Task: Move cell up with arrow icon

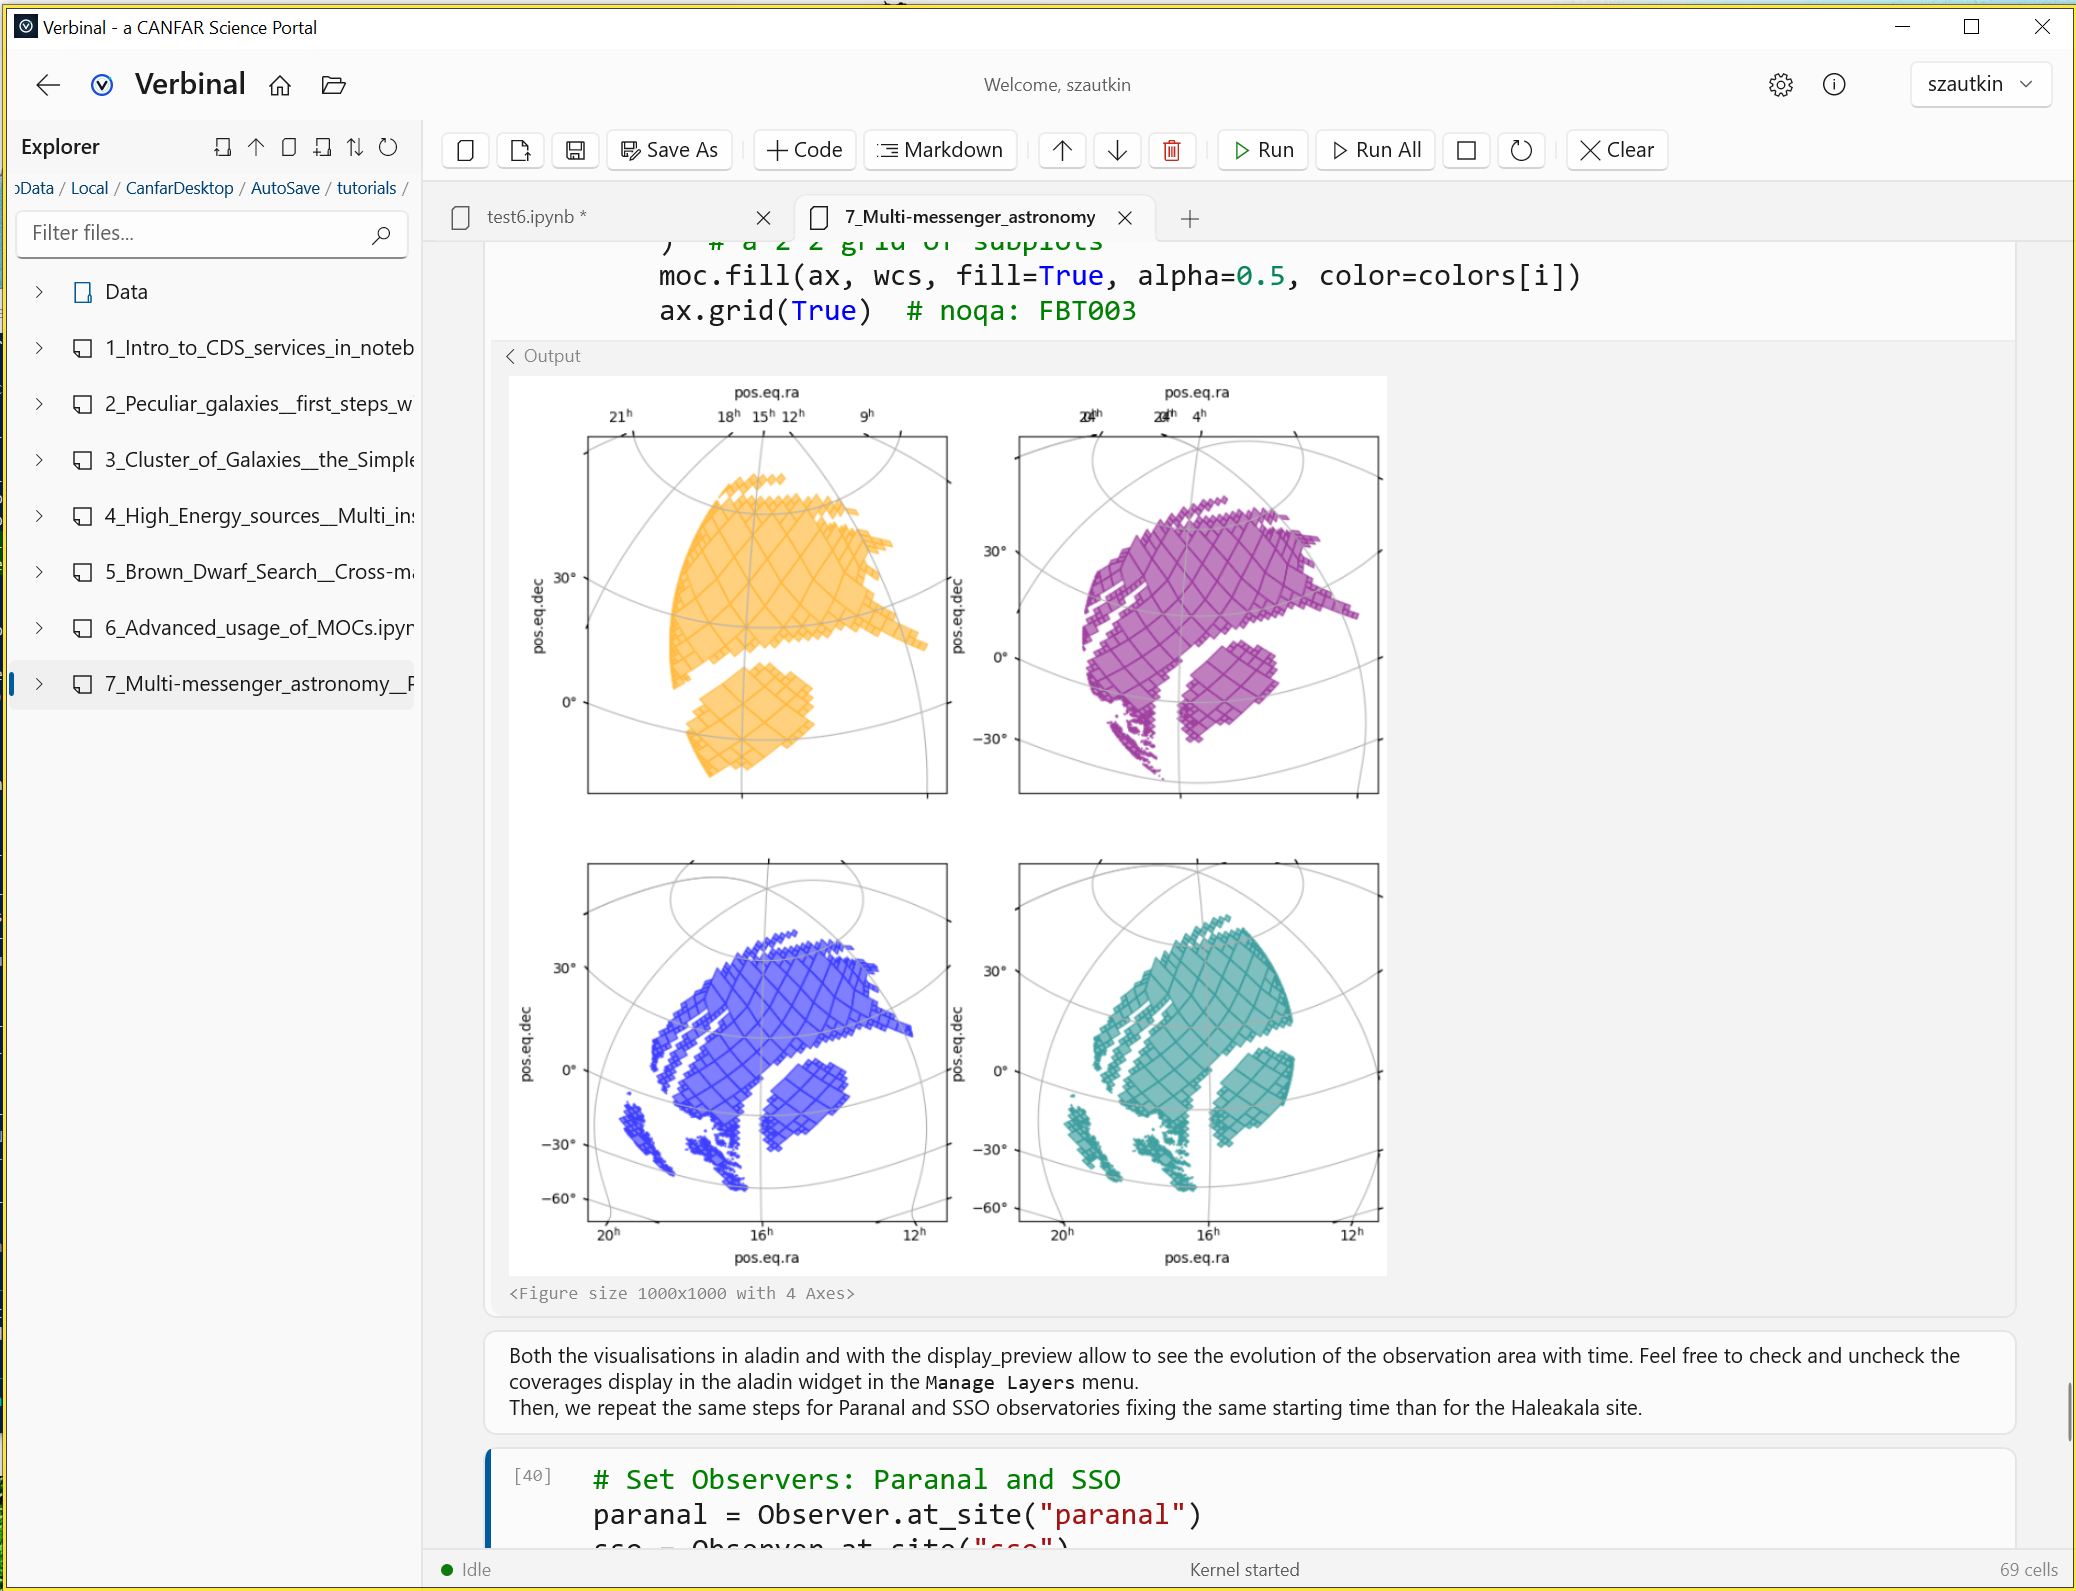Action: click(1062, 150)
